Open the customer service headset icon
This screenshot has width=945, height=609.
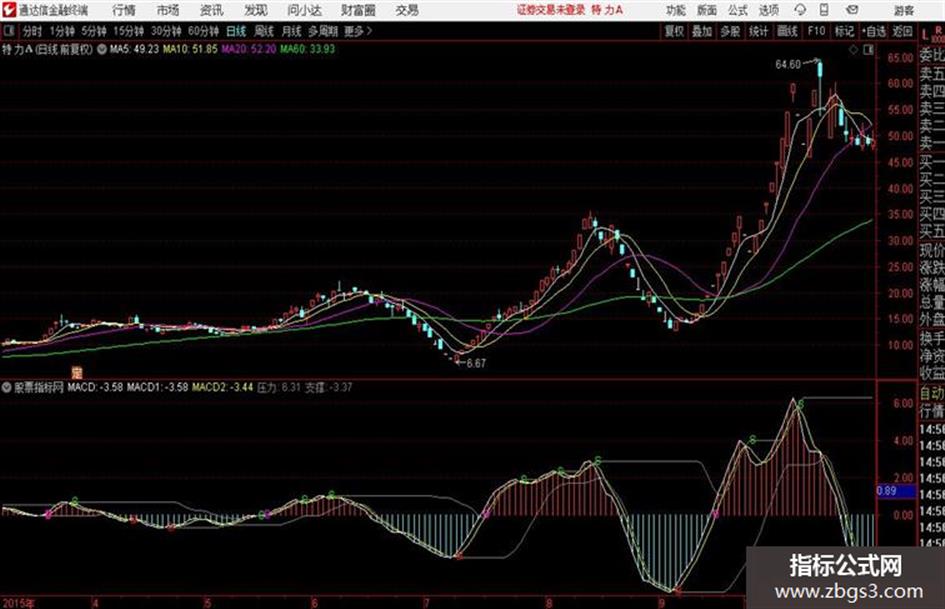pos(800,10)
